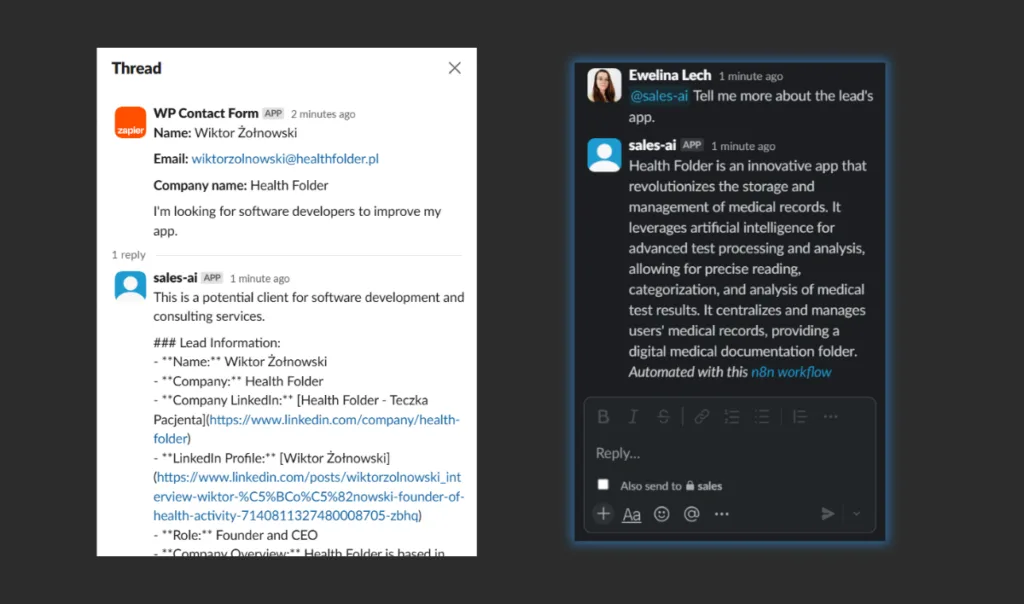
Task: Open sales-ai avatar in the Thread panel
Action: (x=130, y=286)
